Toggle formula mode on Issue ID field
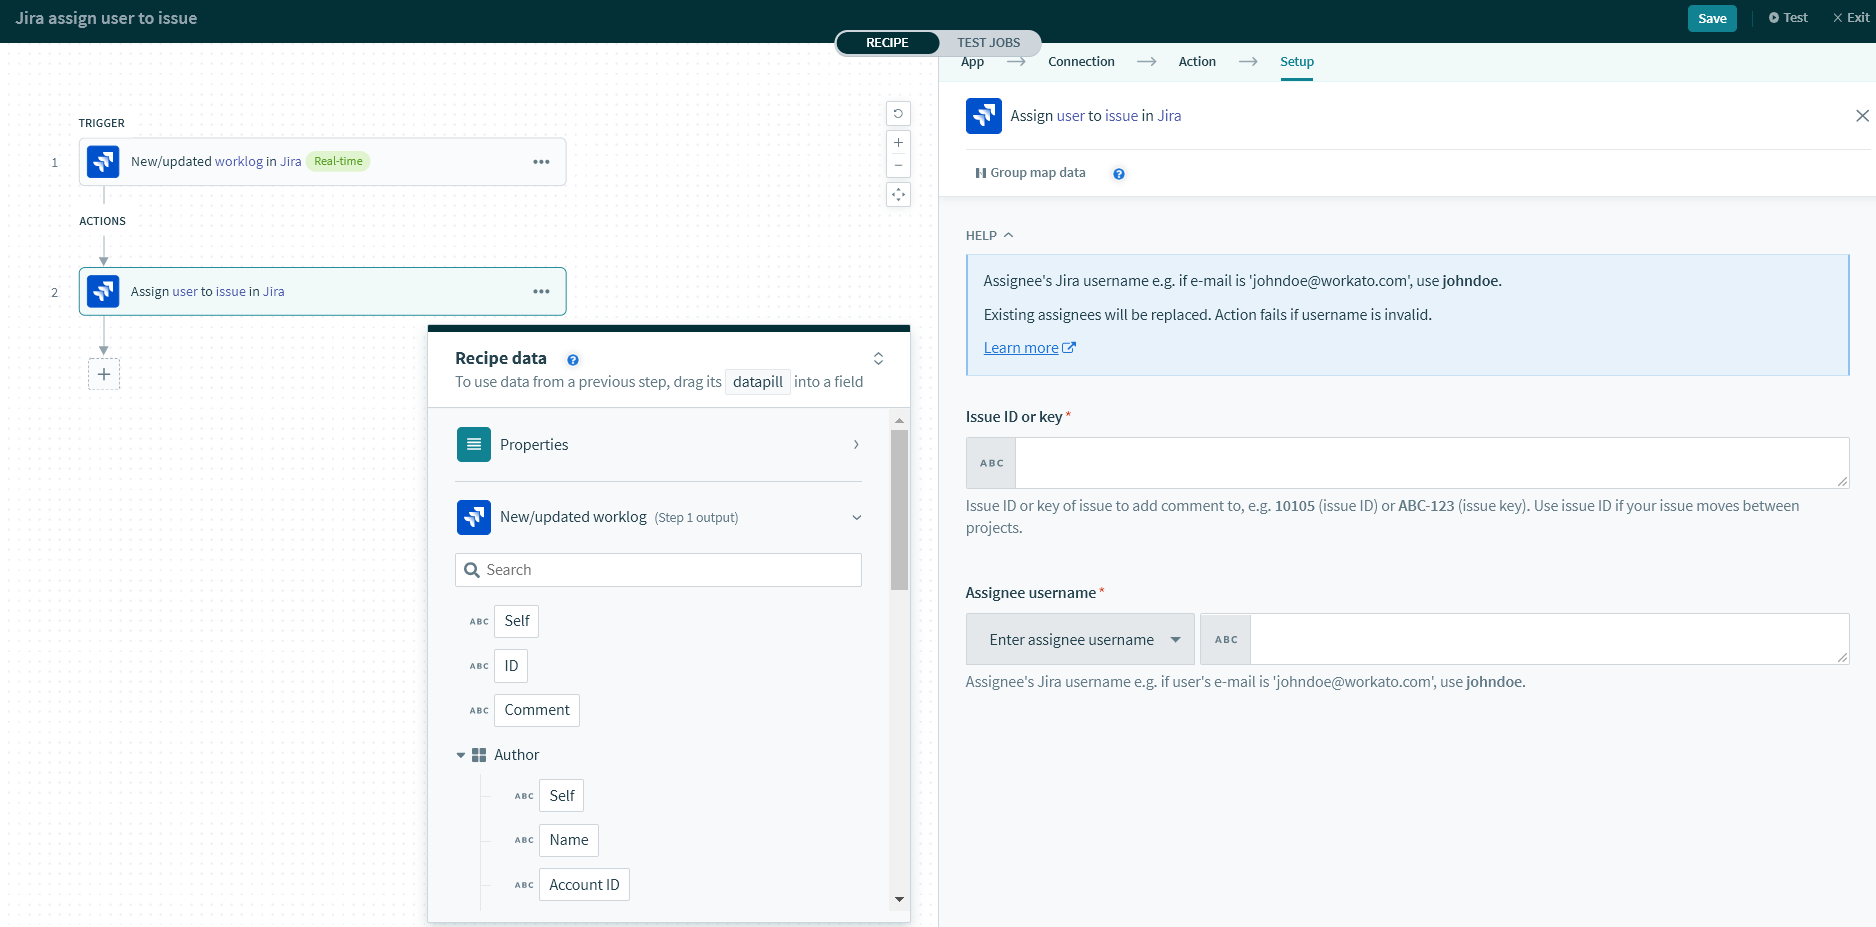 (990, 462)
